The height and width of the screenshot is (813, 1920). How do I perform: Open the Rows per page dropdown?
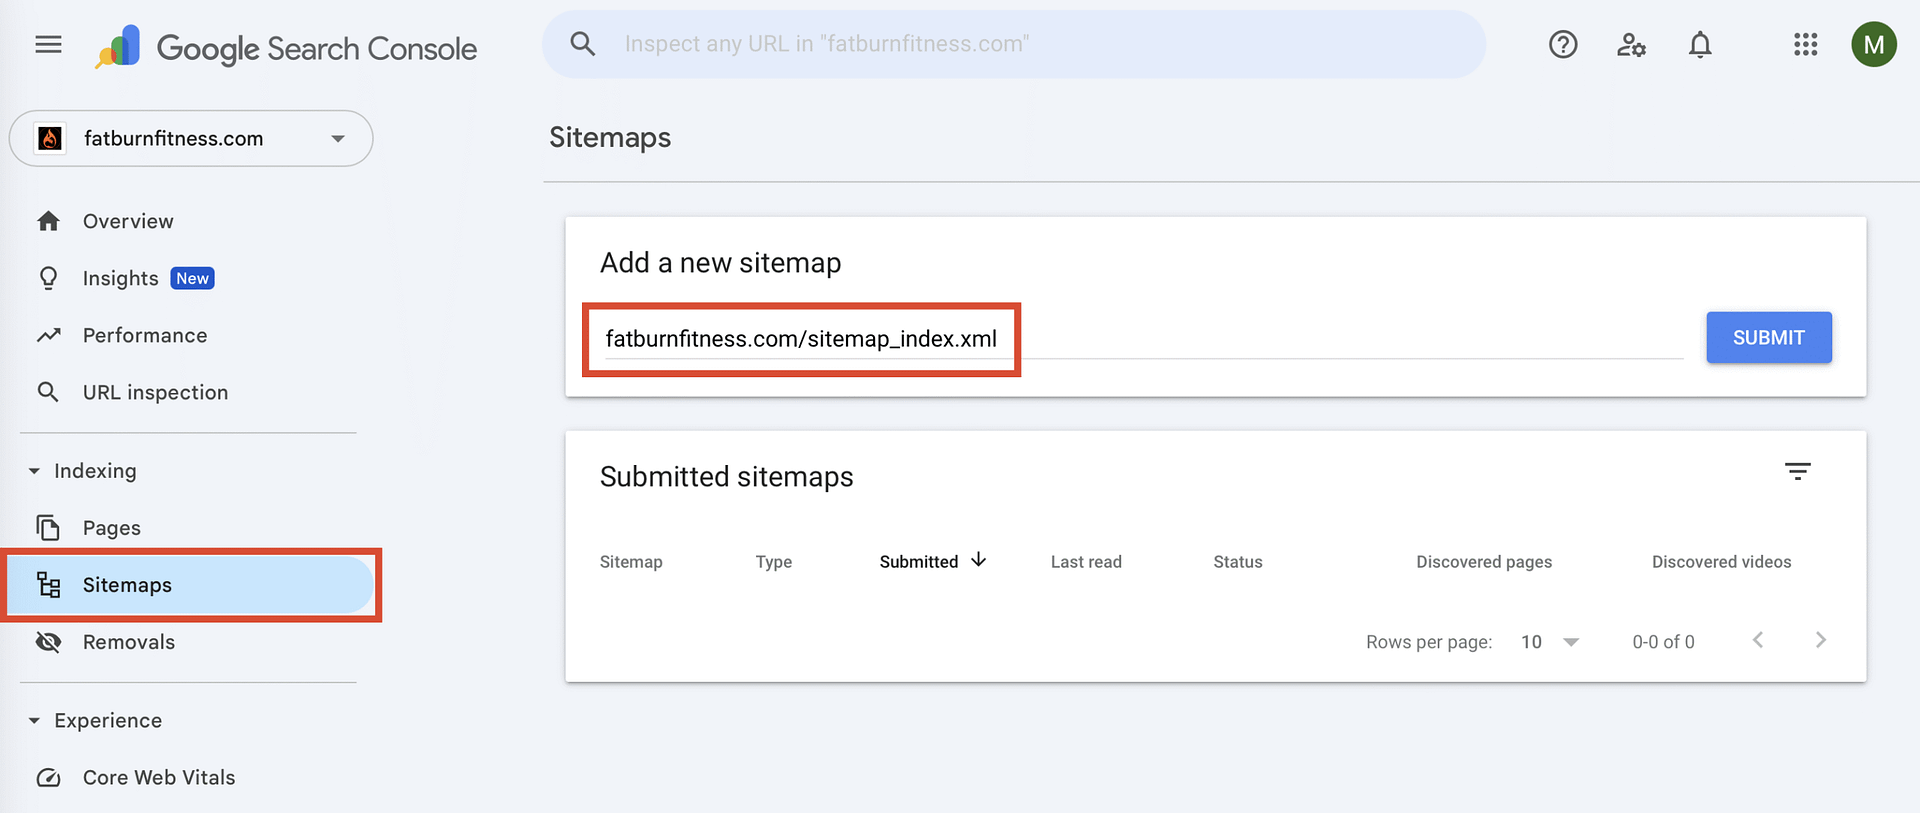coord(1549,642)
